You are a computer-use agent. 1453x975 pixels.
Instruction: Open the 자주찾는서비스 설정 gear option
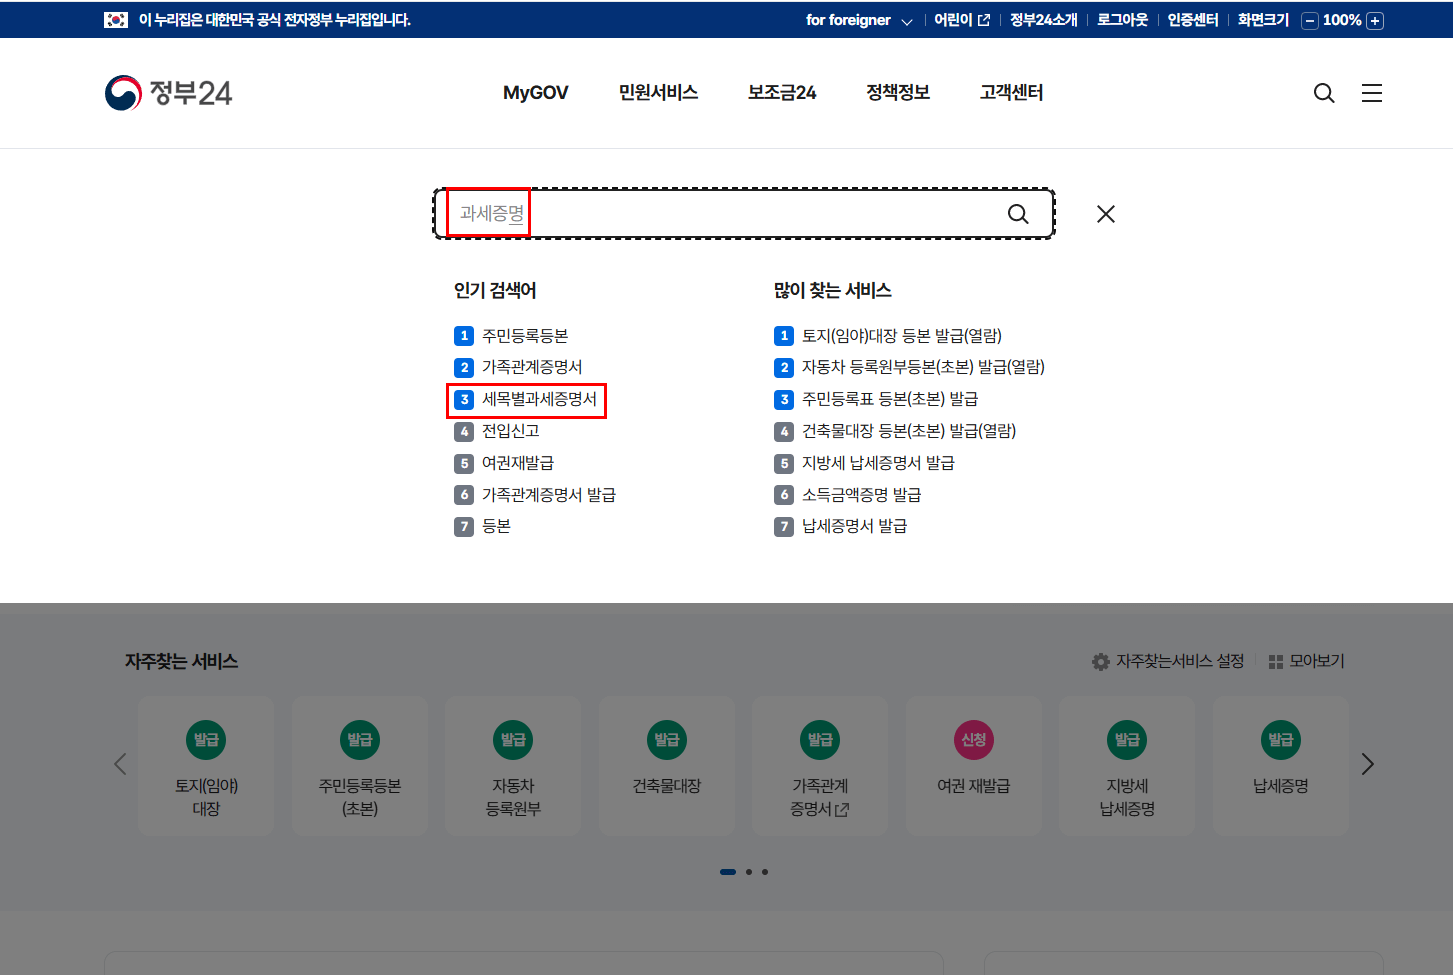1170,661
